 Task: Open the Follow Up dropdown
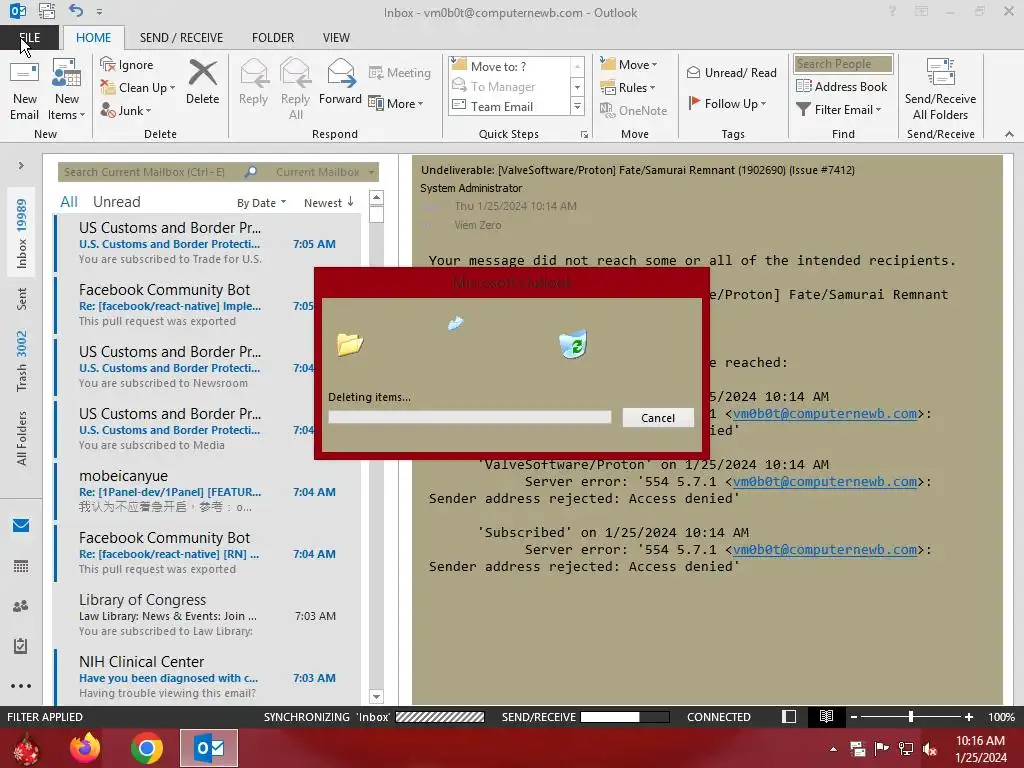[727, 103]
